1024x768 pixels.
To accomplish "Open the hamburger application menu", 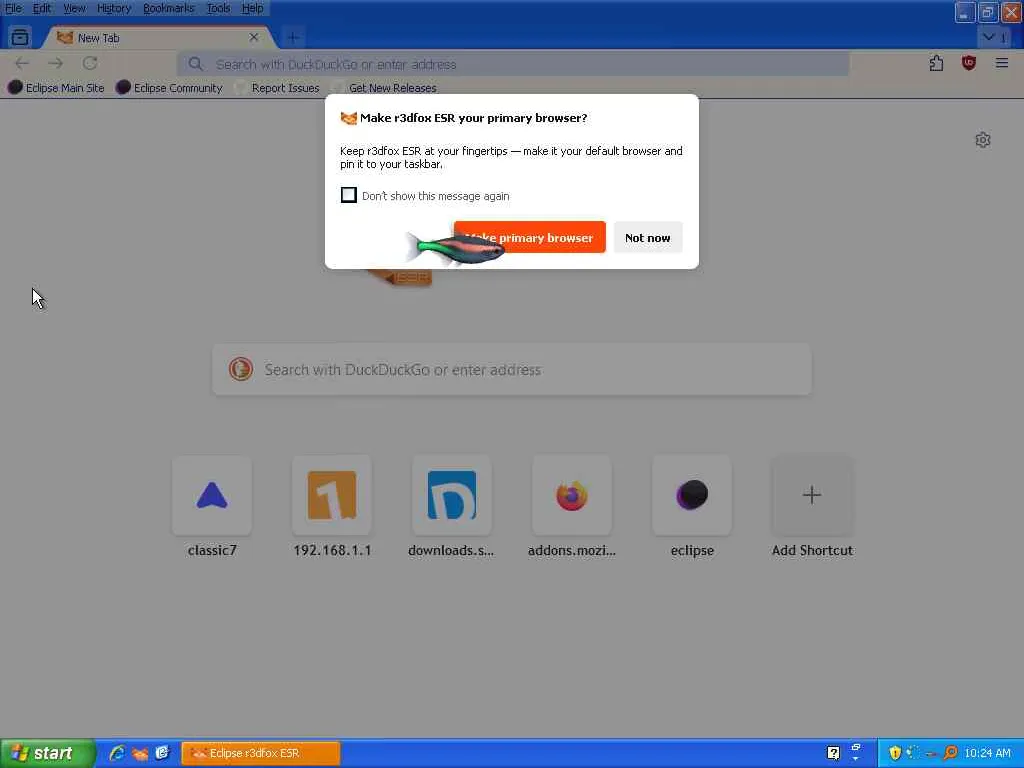I will coord(1002,63).
